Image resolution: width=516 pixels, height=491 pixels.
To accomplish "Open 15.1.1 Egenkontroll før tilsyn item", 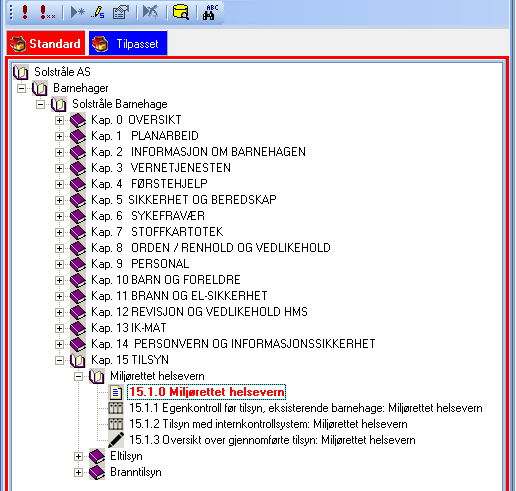I will 306,408.
